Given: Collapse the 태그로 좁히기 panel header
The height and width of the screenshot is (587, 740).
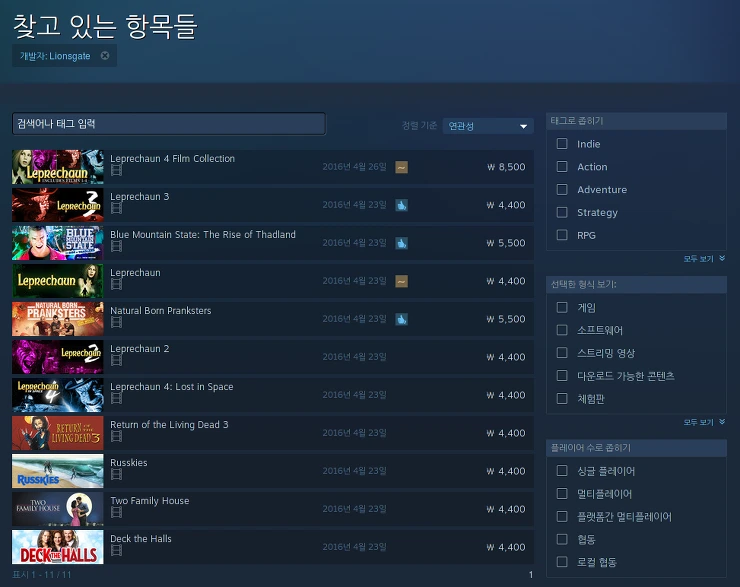Looking at the screenshot, I should 636,121.
